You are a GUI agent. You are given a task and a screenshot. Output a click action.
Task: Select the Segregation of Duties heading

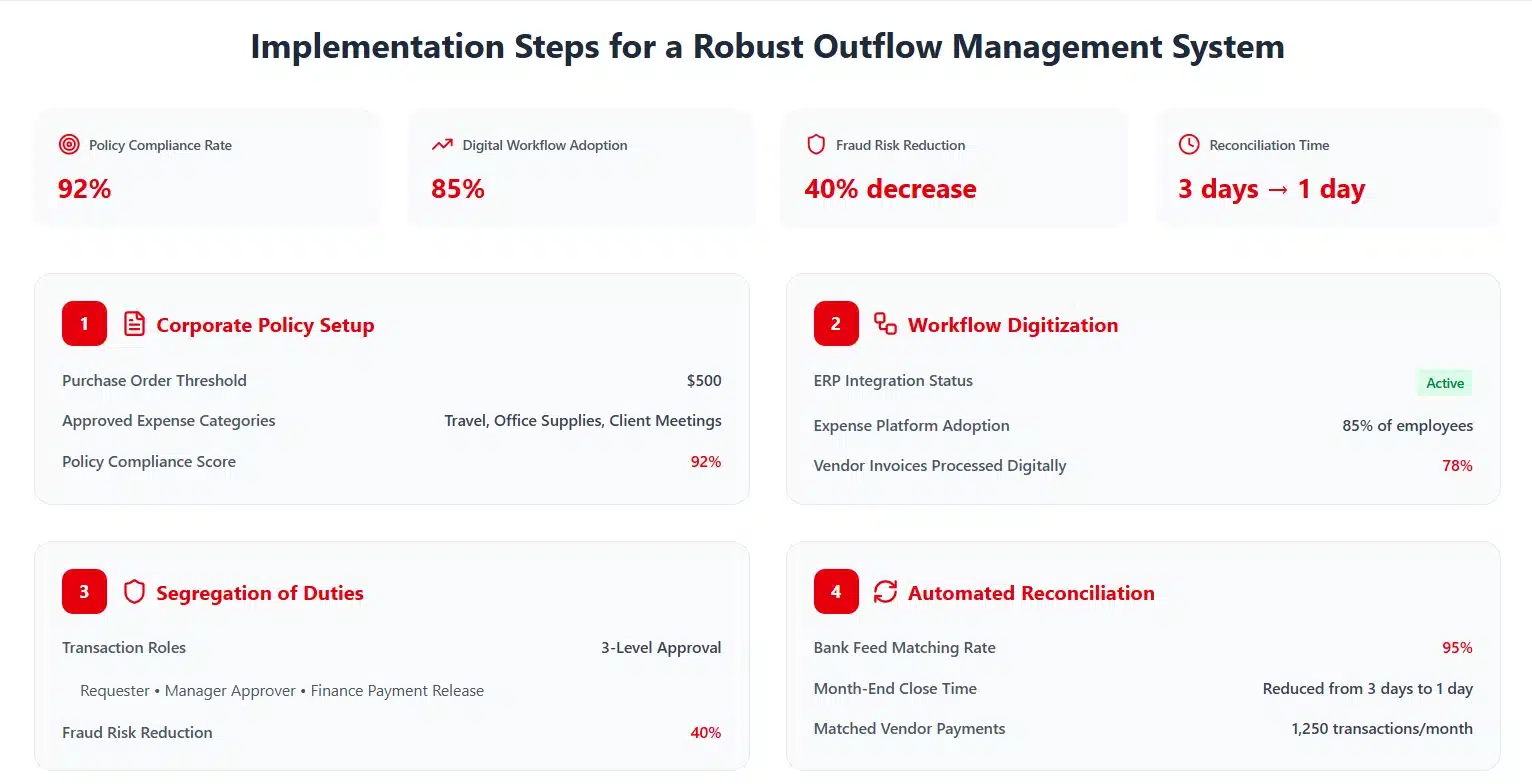(260, 592)
